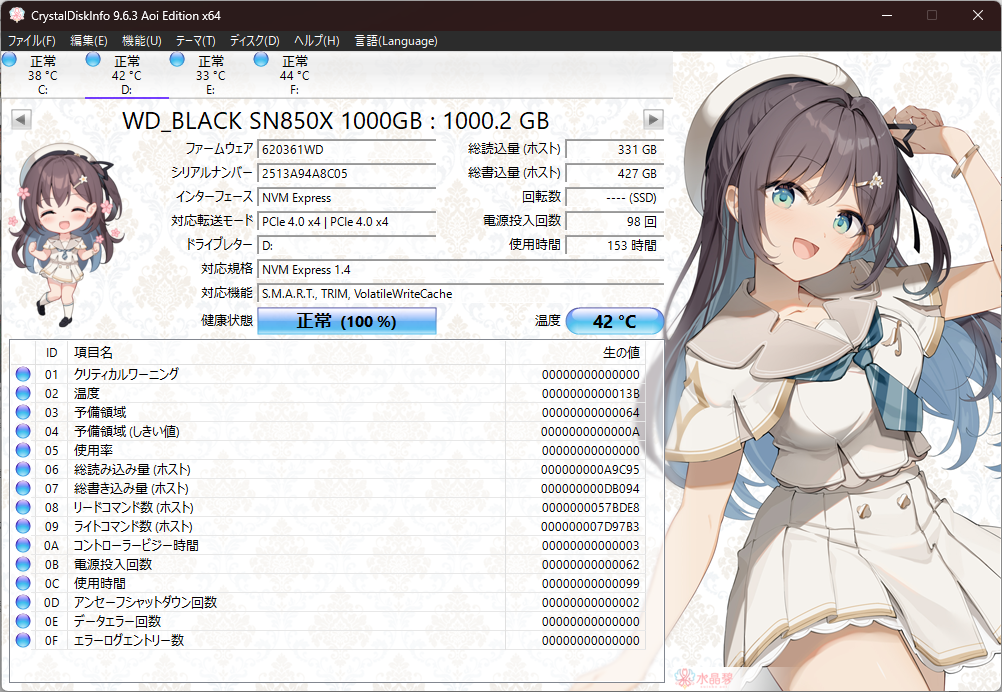Open the ディスク(D) menu
This screenshot has height=692, width=1002.
tap(254, 41)
